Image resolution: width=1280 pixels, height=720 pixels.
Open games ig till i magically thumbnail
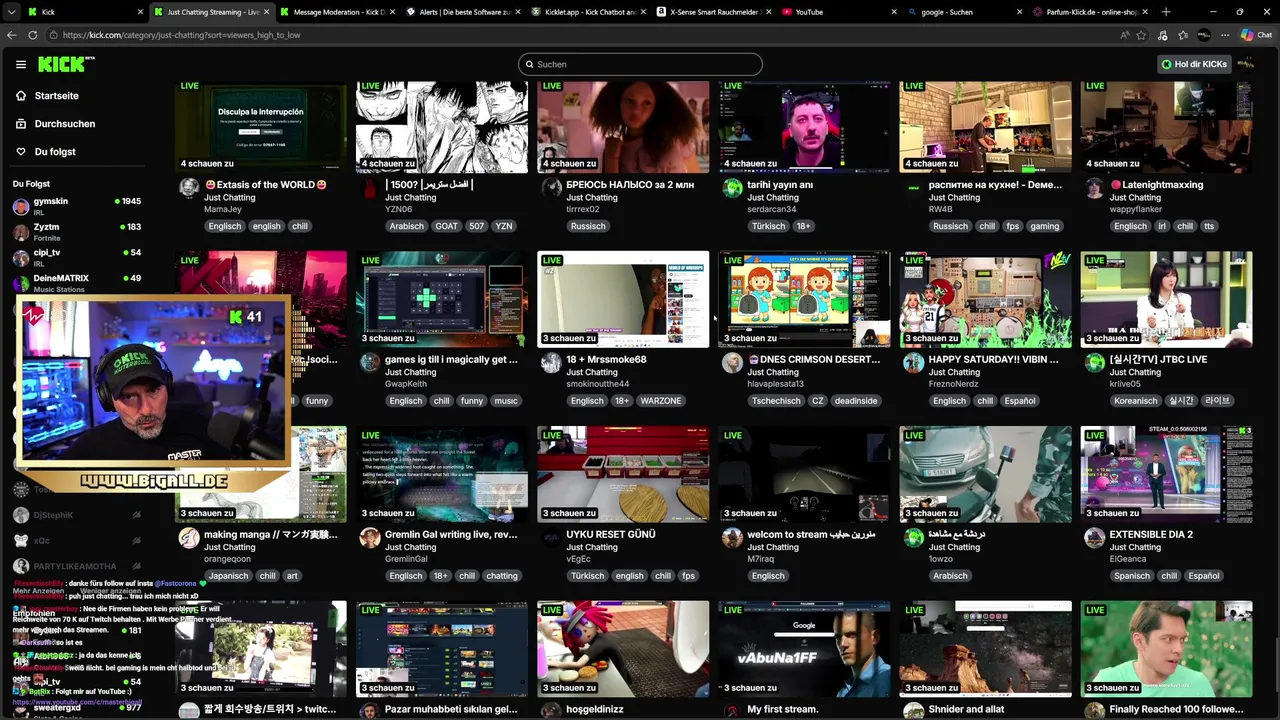(442, 299)
